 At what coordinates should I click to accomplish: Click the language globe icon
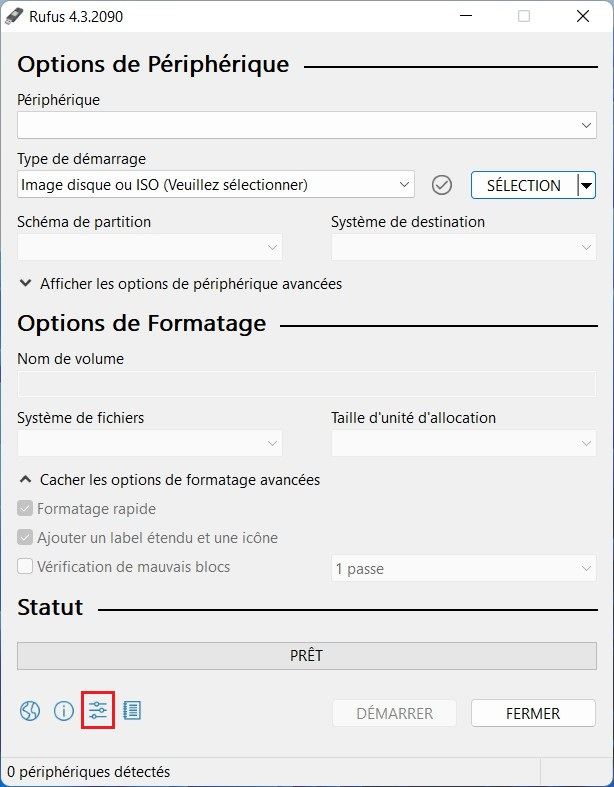[30, 711]
